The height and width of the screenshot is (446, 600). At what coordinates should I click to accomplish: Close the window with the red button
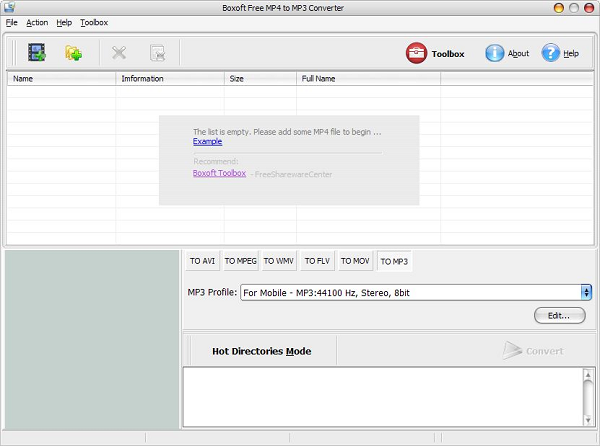click(589, 8)
